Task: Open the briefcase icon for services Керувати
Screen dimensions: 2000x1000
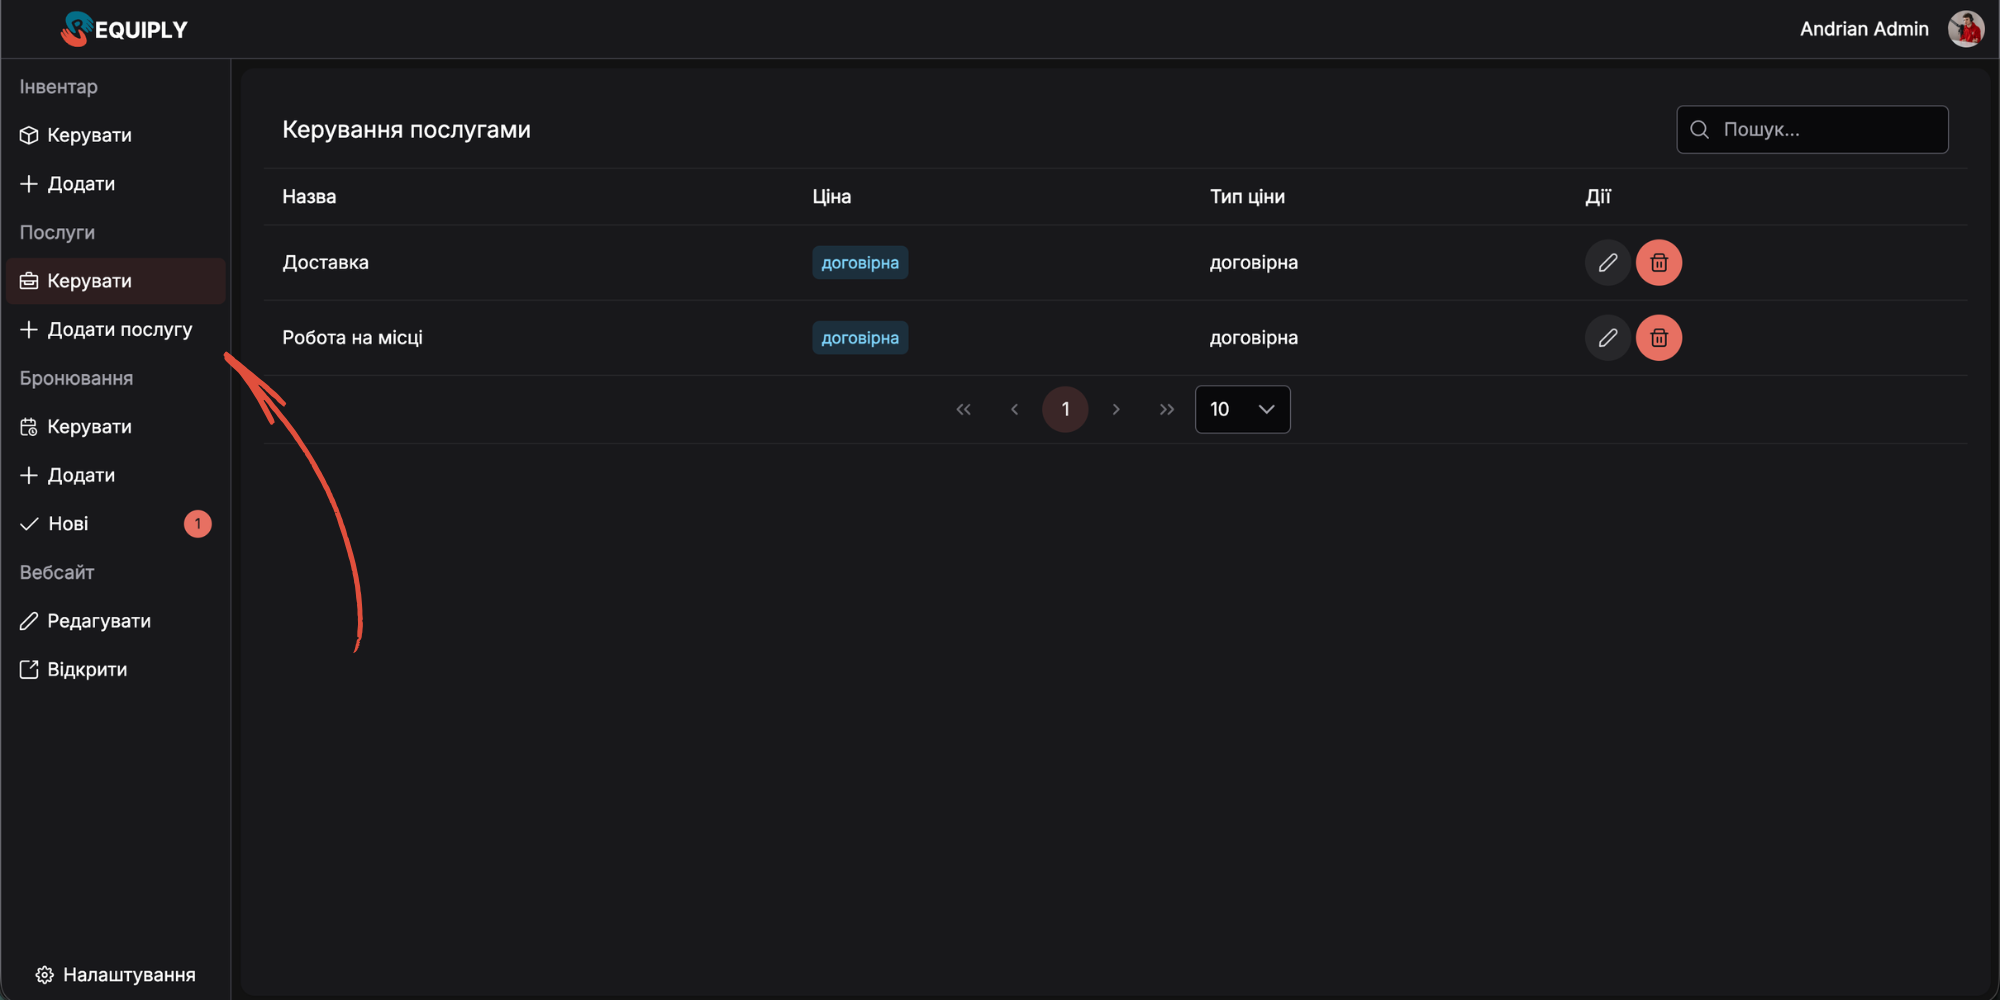Action: [x=28, y=280]
